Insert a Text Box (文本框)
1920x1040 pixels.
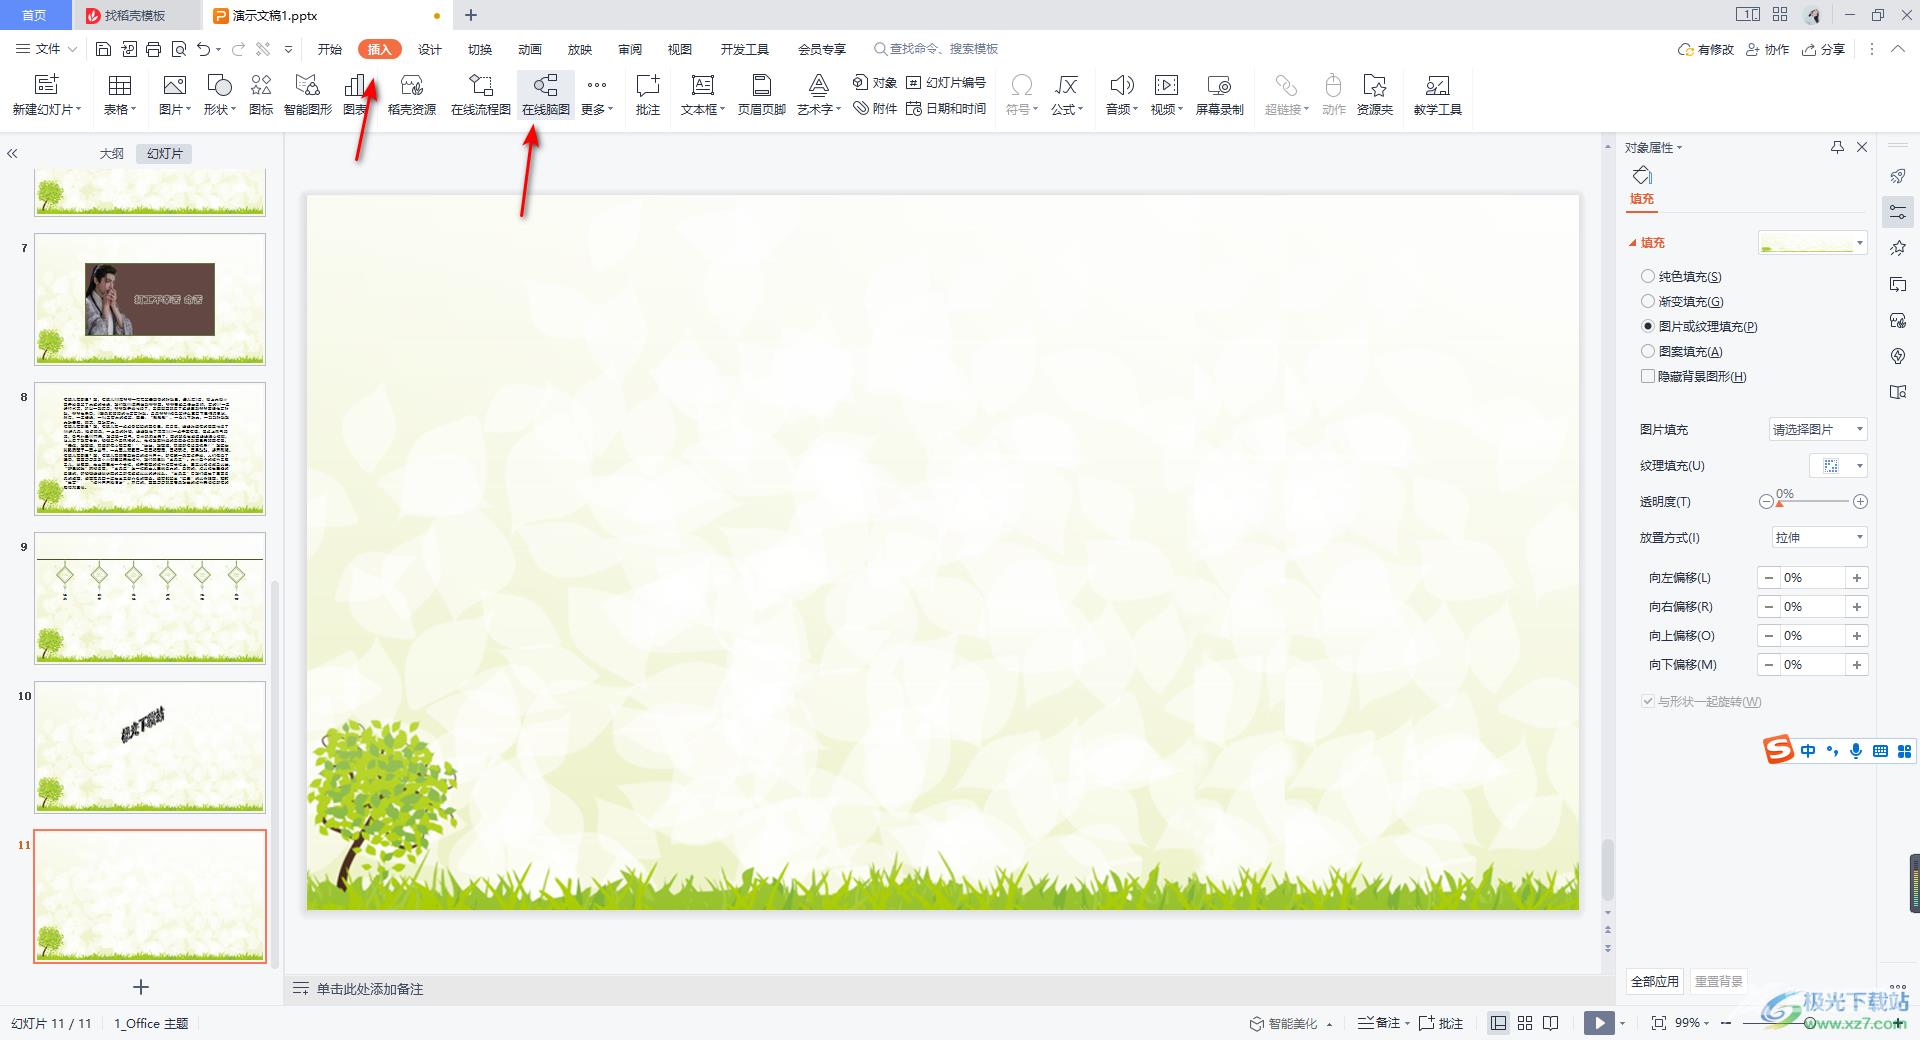(x=703, y=95)
